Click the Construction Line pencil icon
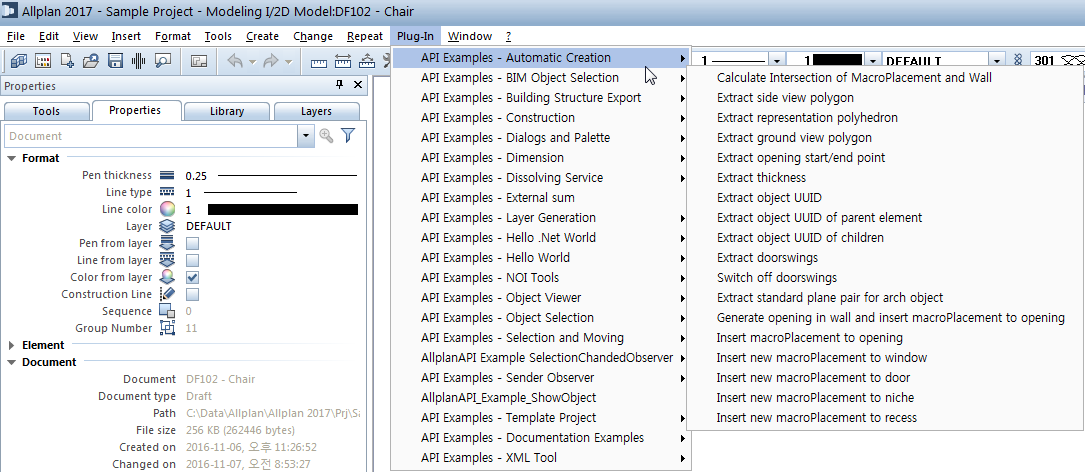Viewport: 1085px width, 472px height. click(x=167, y=294)
